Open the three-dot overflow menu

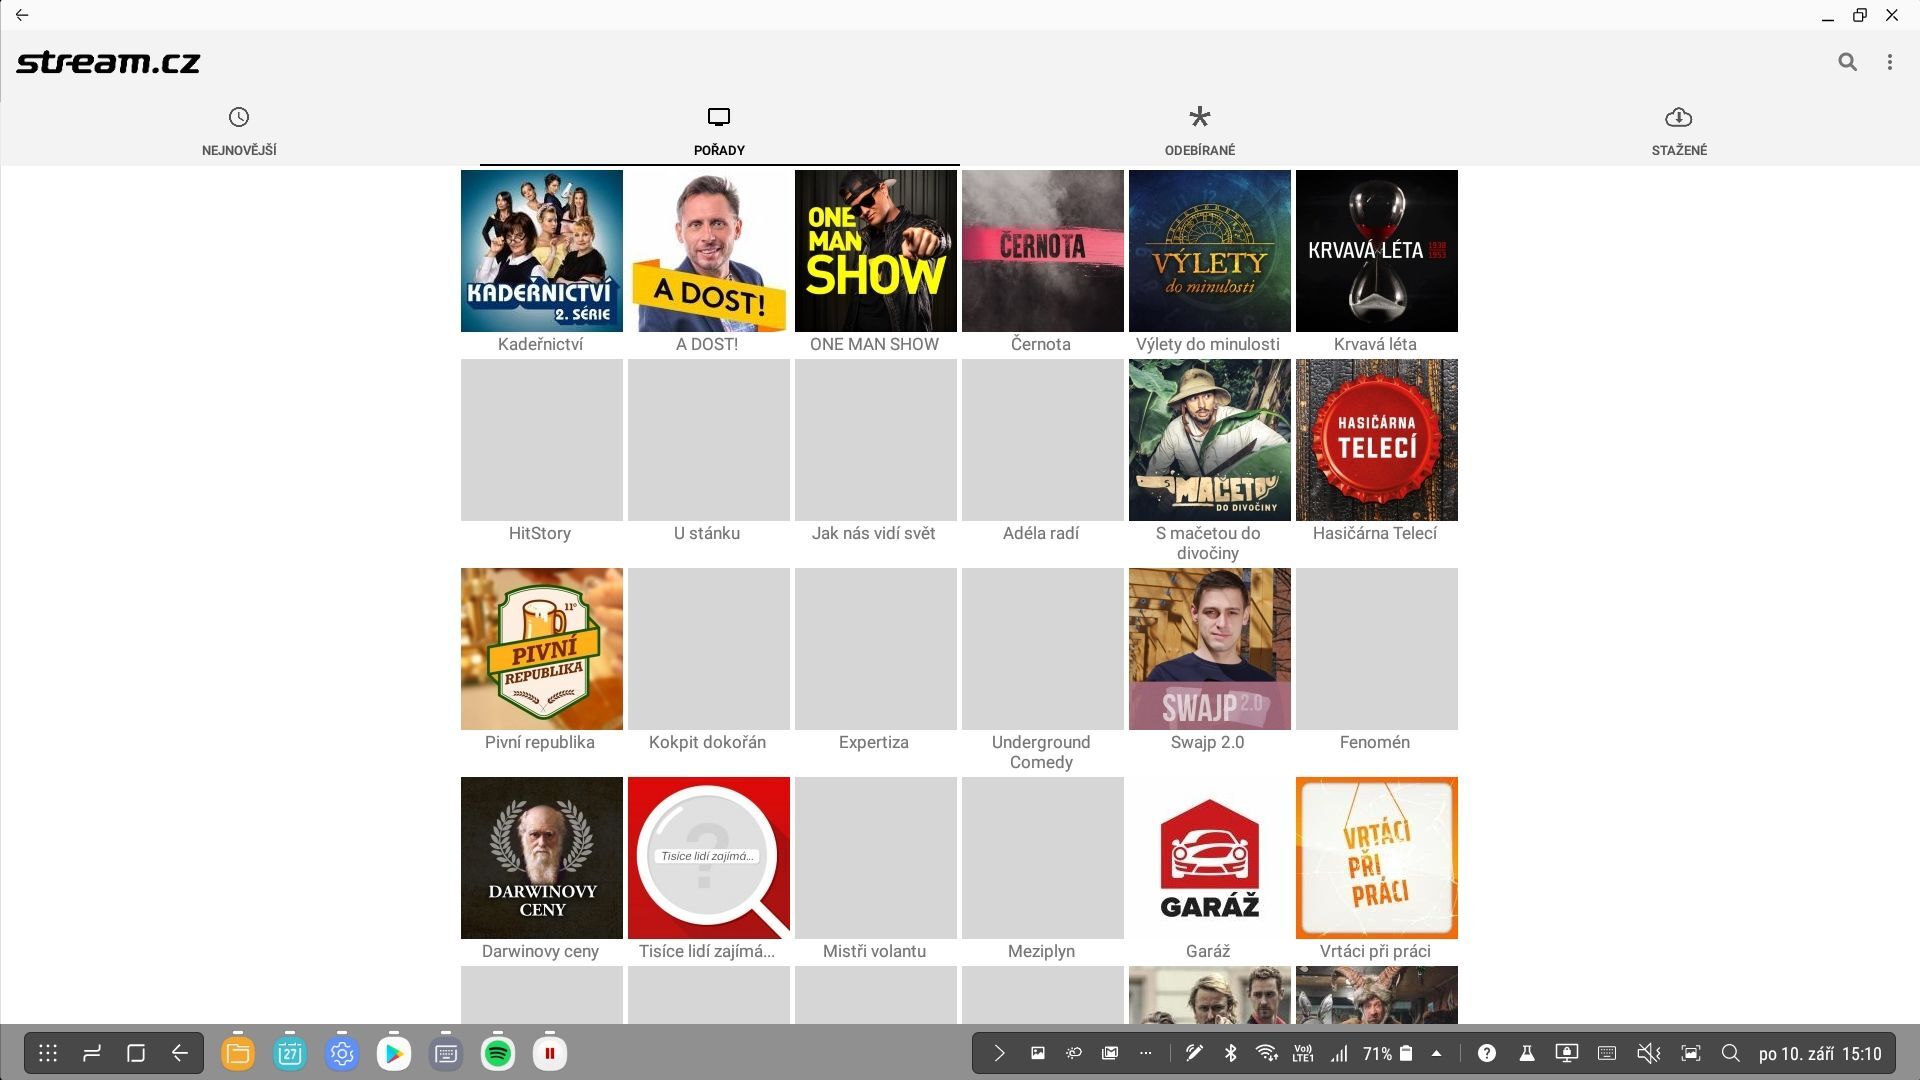tap(1889, 62)
